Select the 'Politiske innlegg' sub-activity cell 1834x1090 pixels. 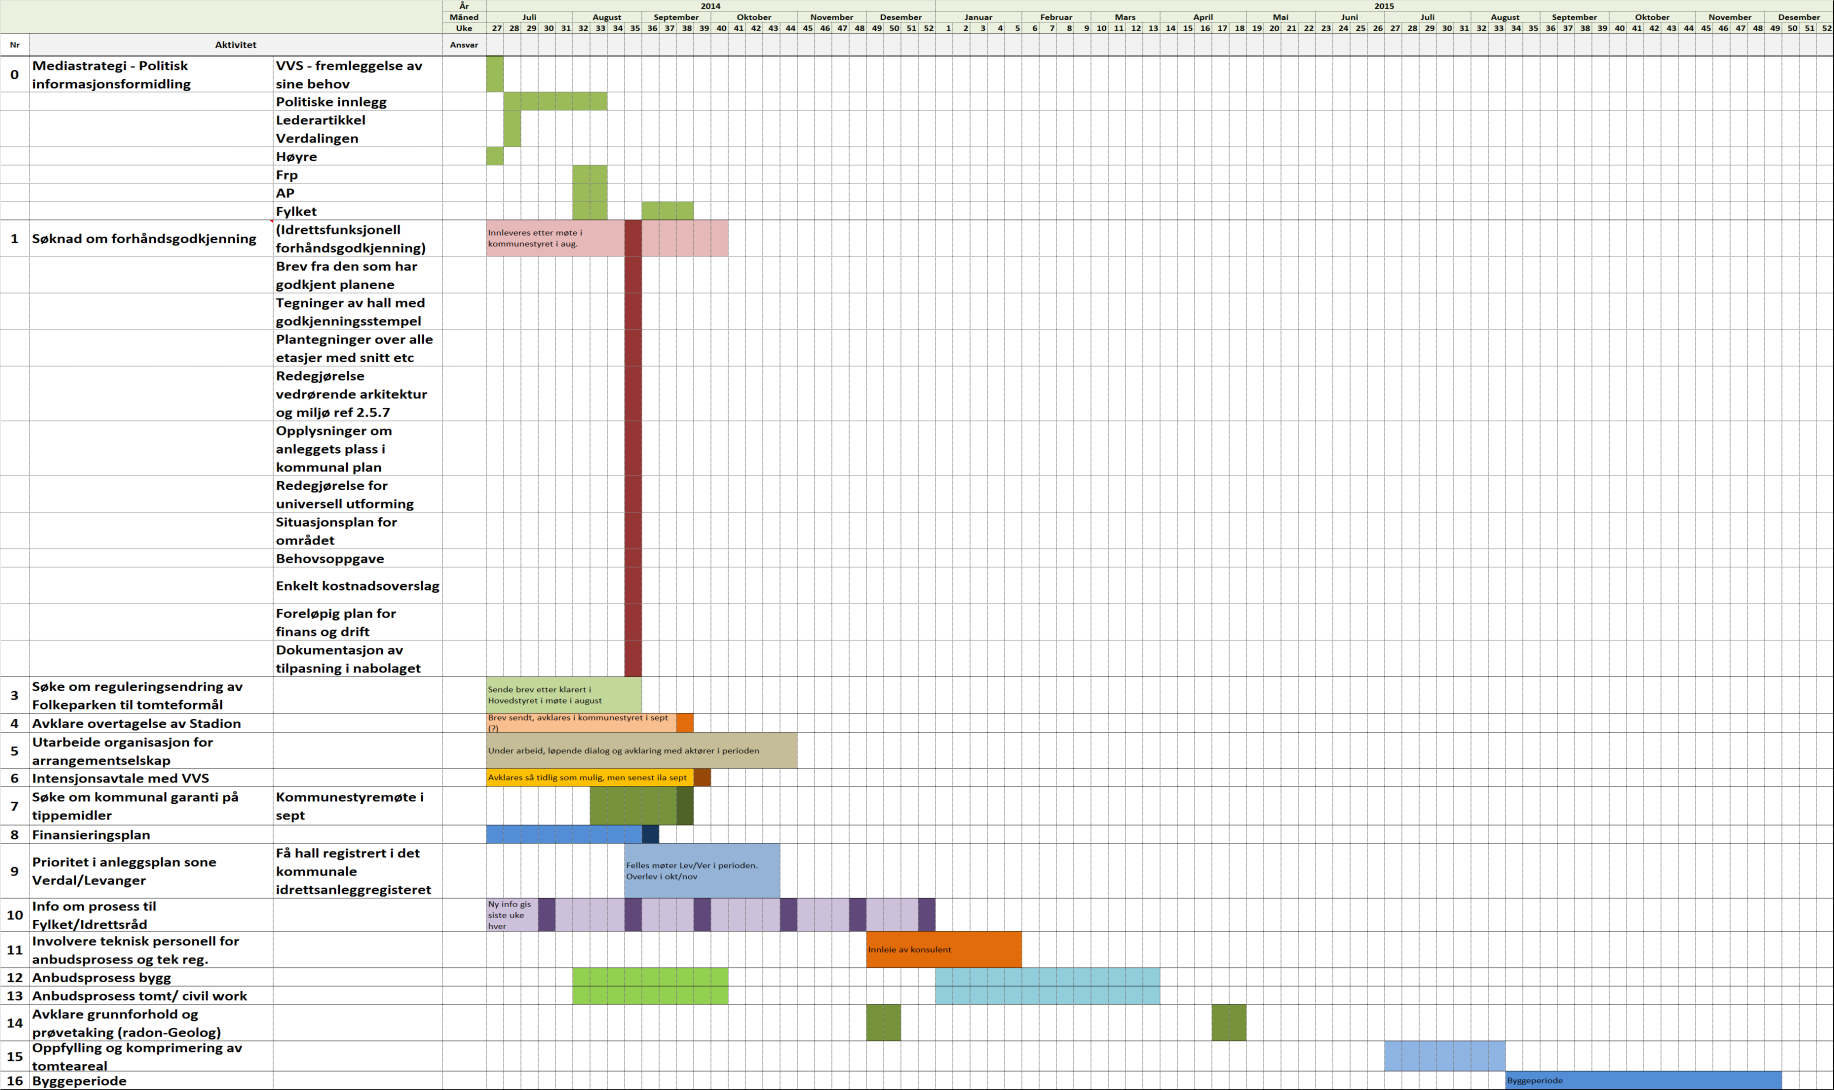(x=358, y=102)
